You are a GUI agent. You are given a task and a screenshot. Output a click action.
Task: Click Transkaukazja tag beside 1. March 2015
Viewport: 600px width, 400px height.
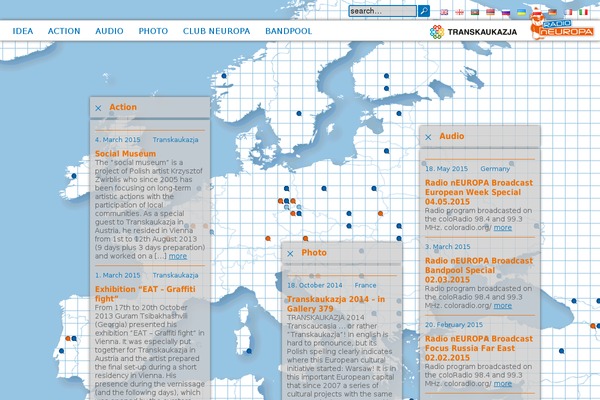[x=175, y=275]
